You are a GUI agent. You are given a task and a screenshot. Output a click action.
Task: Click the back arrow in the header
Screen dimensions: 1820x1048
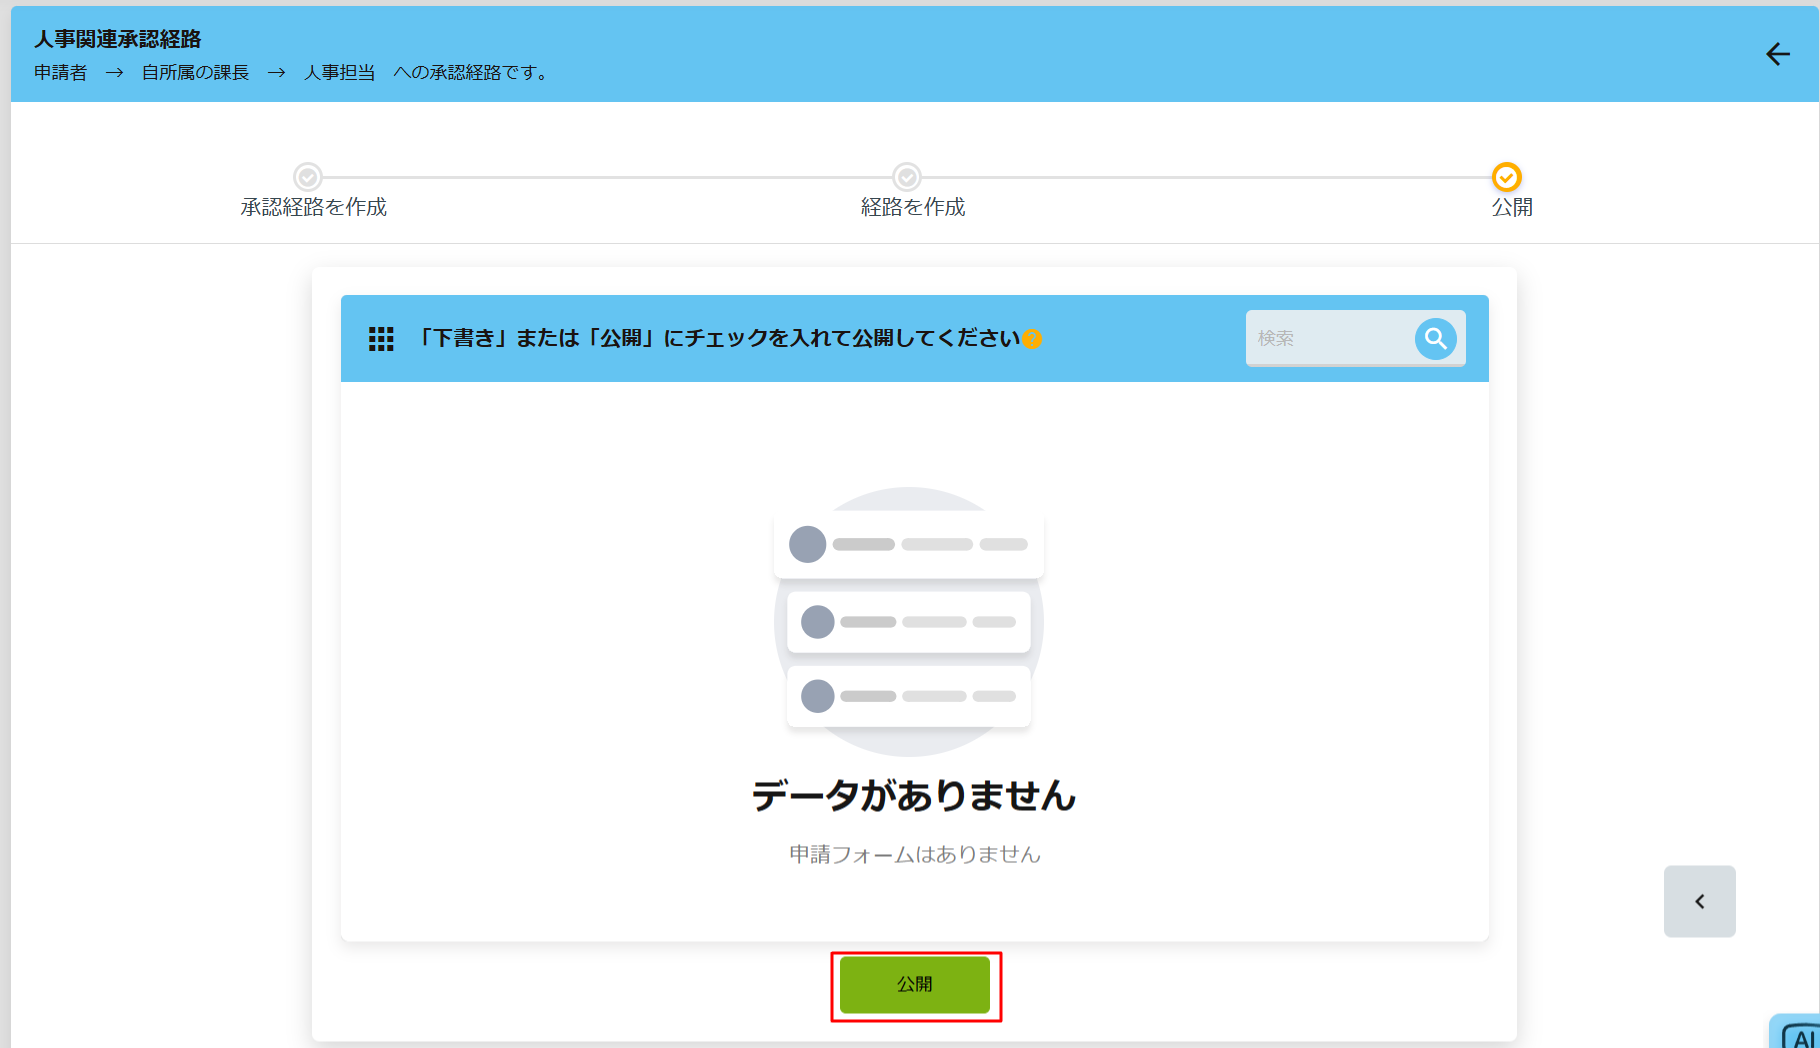[1777, 54]
